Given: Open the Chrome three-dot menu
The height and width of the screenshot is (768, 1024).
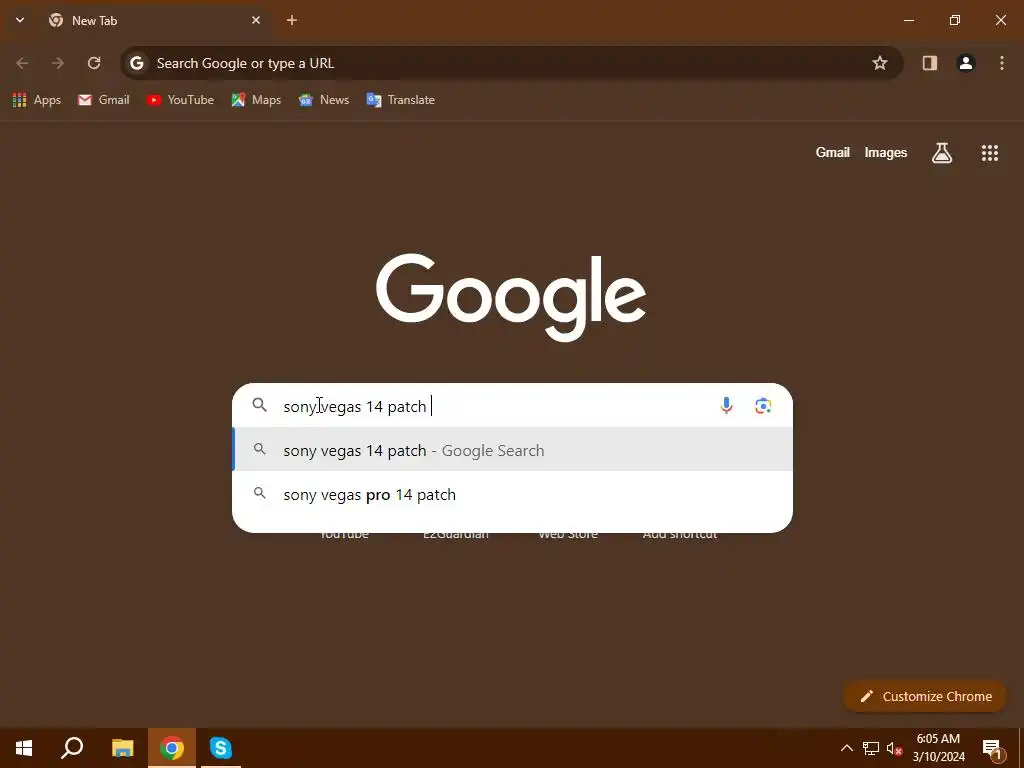Looking at the screenshot, I should pyautogui.click(x=1002, y=63).
